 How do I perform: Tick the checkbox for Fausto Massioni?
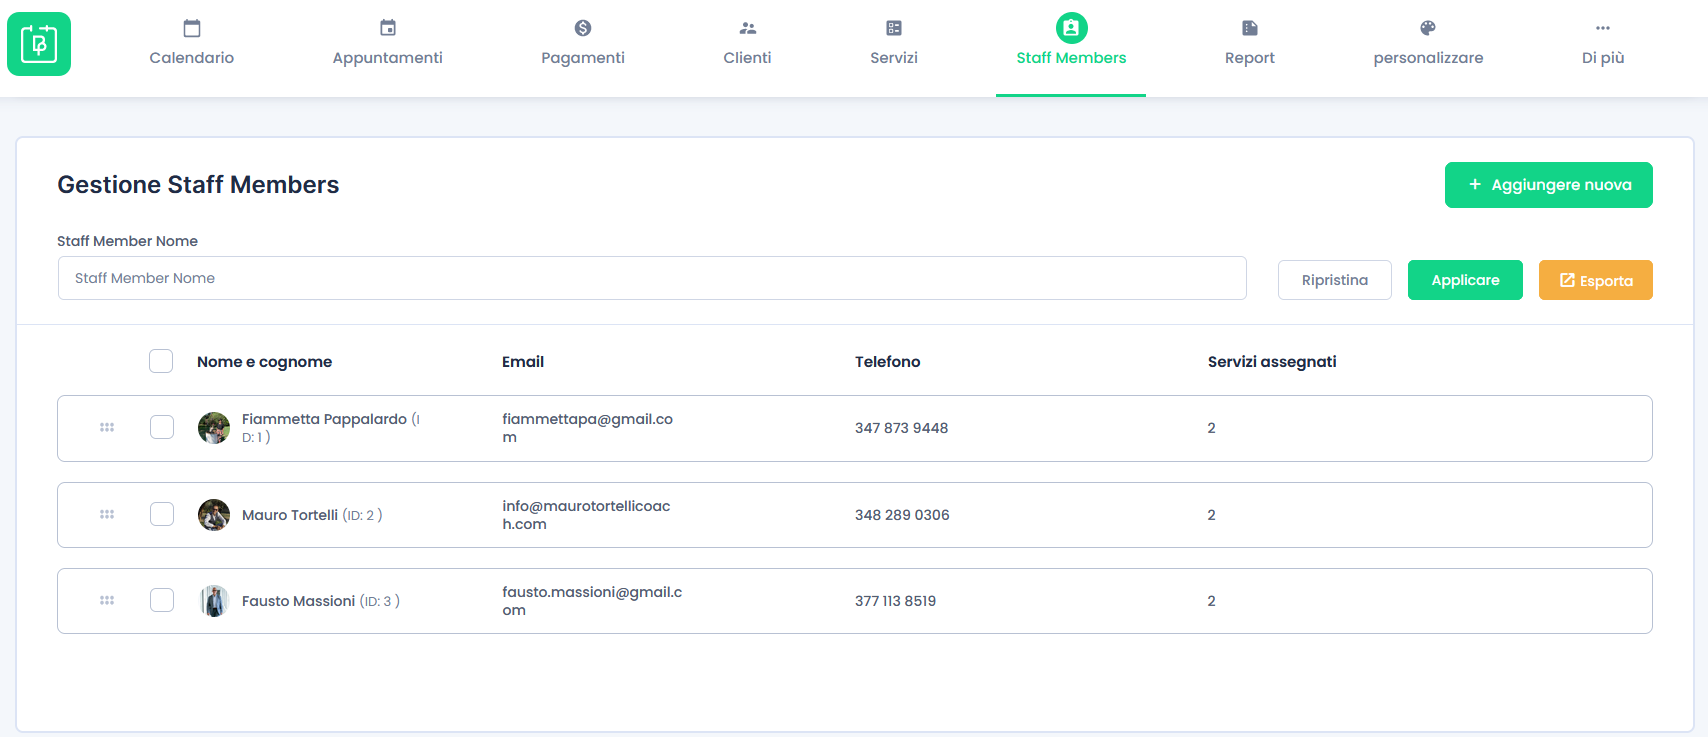coord(162,600)
